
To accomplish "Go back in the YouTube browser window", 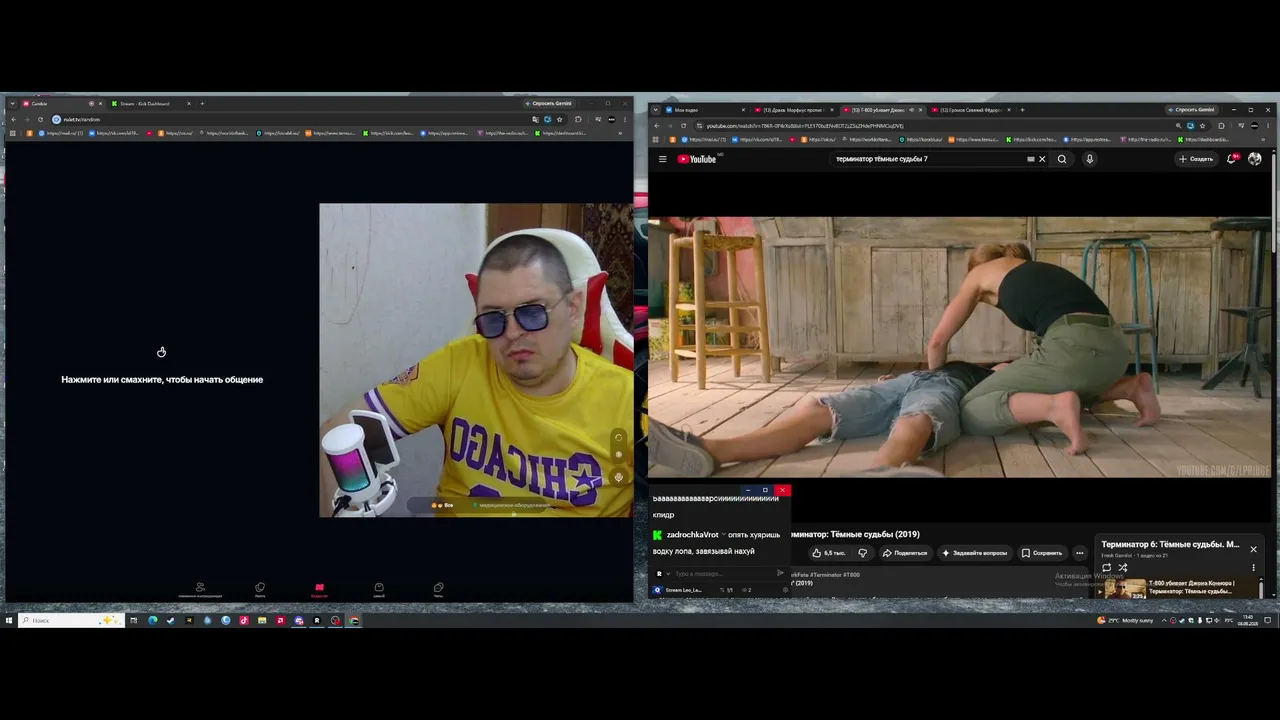I will coord(656,126).
